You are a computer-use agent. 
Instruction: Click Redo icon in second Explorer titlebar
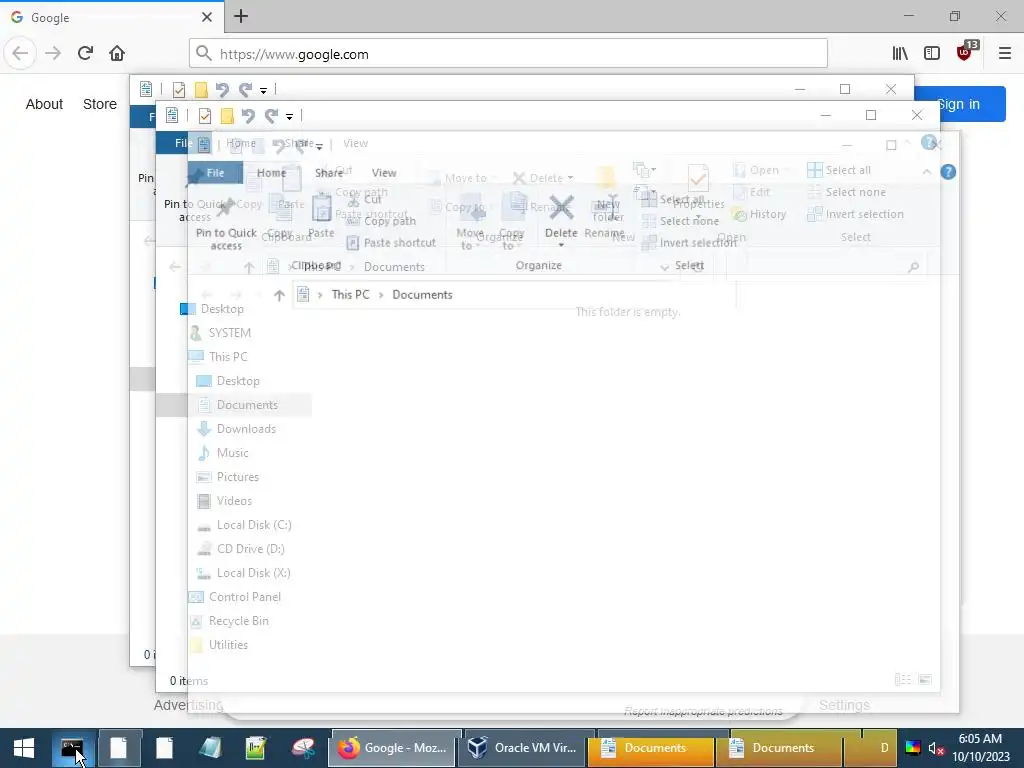[x=272, y=116]
